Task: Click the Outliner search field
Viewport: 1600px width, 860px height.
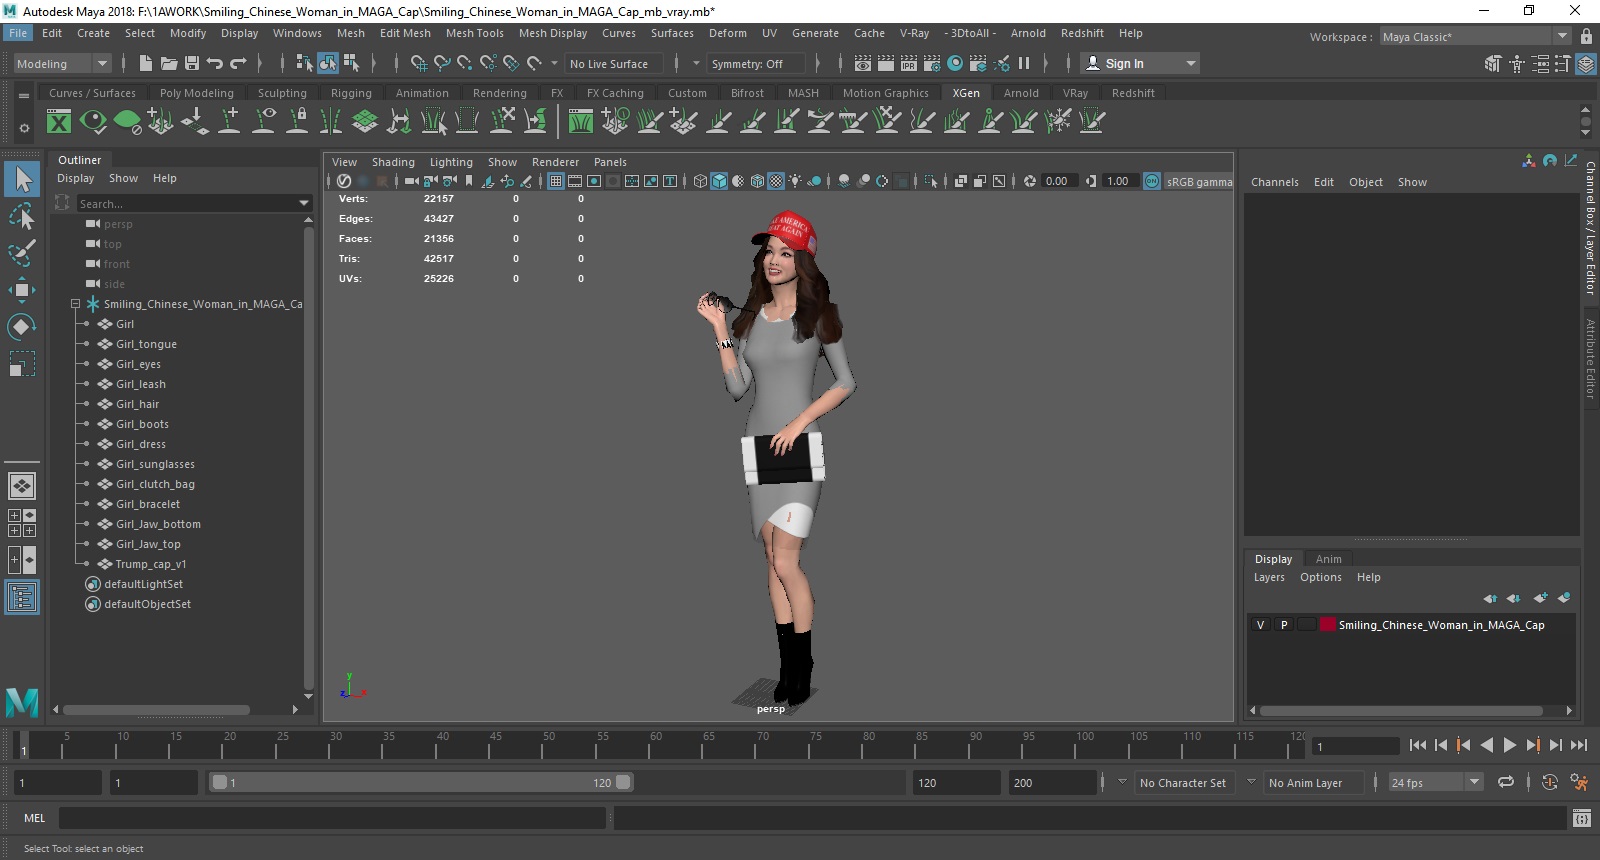Action: click(x=186, y=203)
